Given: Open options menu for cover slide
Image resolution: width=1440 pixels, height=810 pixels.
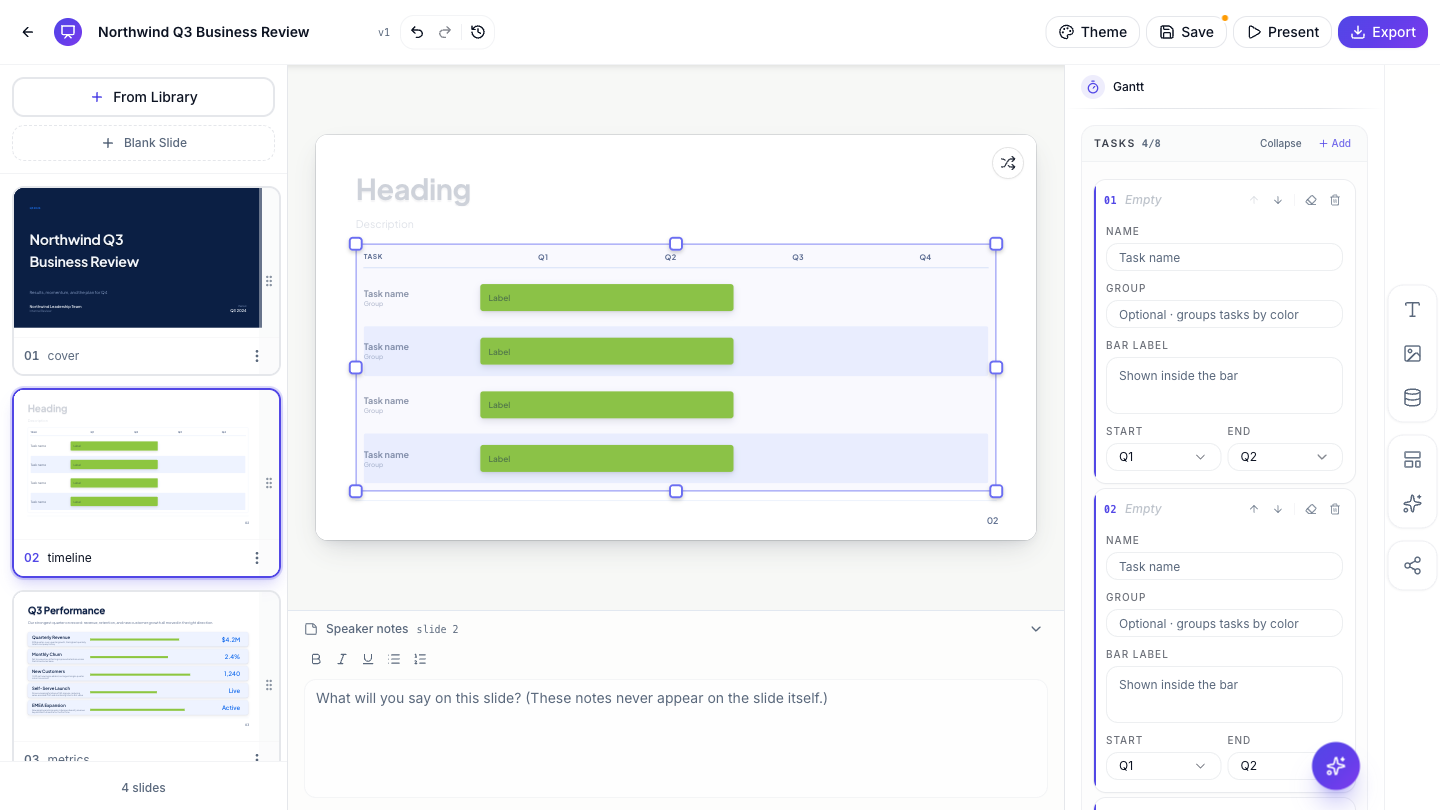Looking at the screenshot, I should coord(257,356).
